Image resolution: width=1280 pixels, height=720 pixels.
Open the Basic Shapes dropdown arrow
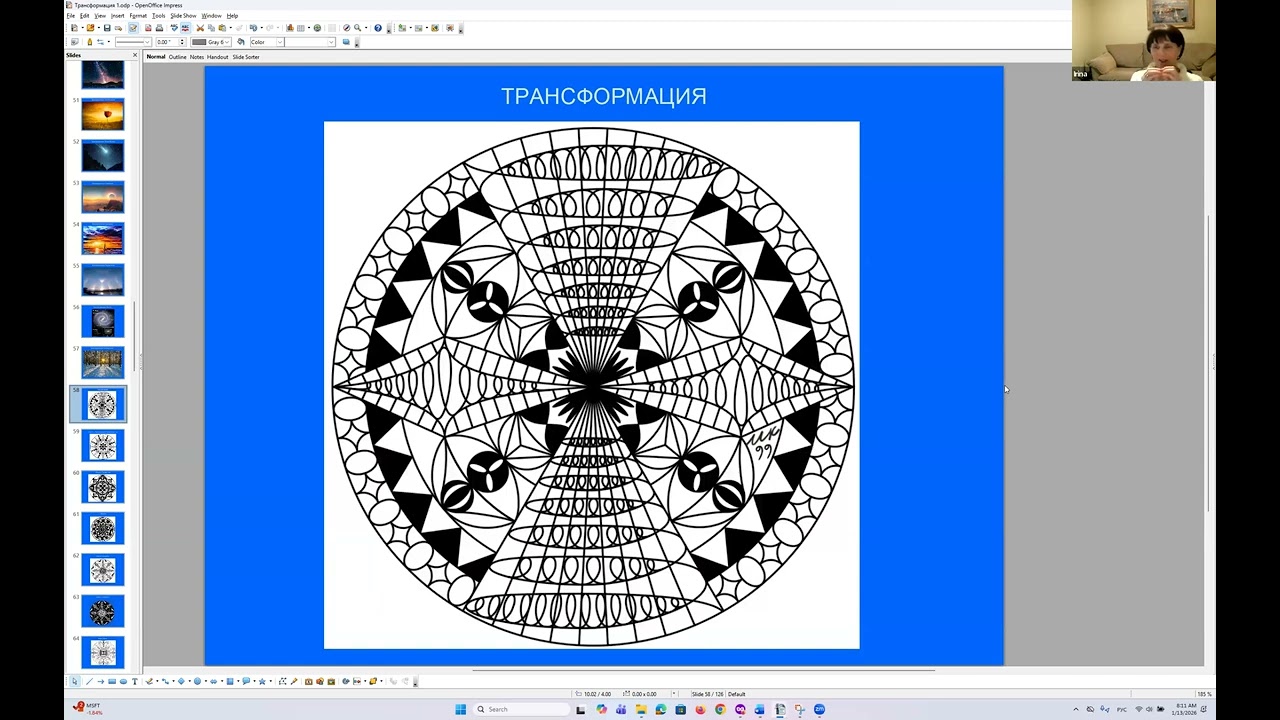[189, 681]
